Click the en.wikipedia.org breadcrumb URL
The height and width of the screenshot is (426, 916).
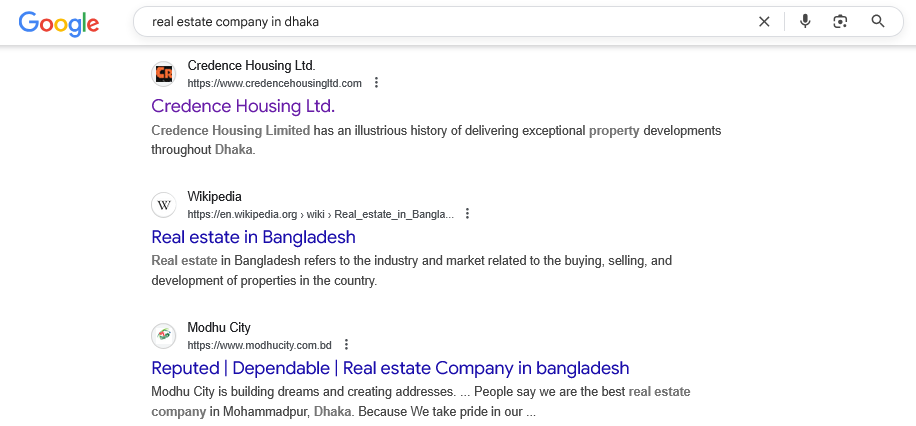[x=320, y=214]
